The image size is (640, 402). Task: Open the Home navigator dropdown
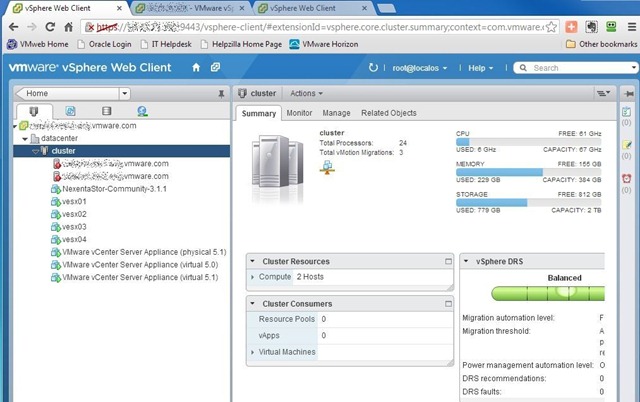(124, 93)
